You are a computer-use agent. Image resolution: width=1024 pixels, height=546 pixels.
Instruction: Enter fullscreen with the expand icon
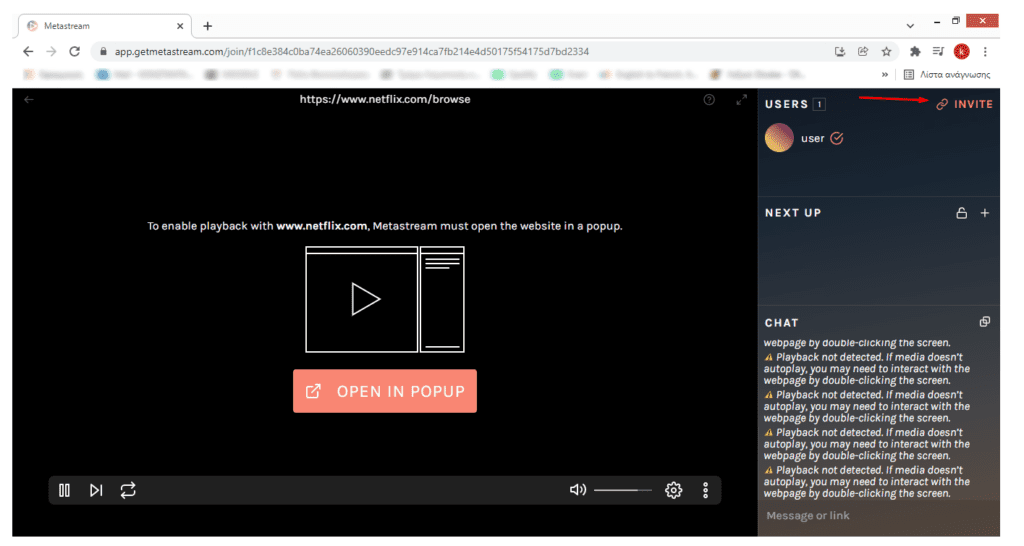[741, 100]
